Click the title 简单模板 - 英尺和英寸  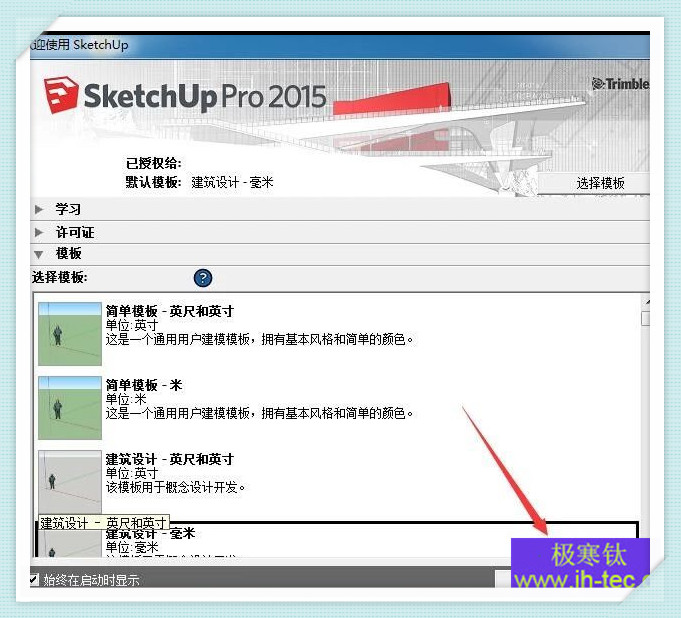(x=170, y=311)
